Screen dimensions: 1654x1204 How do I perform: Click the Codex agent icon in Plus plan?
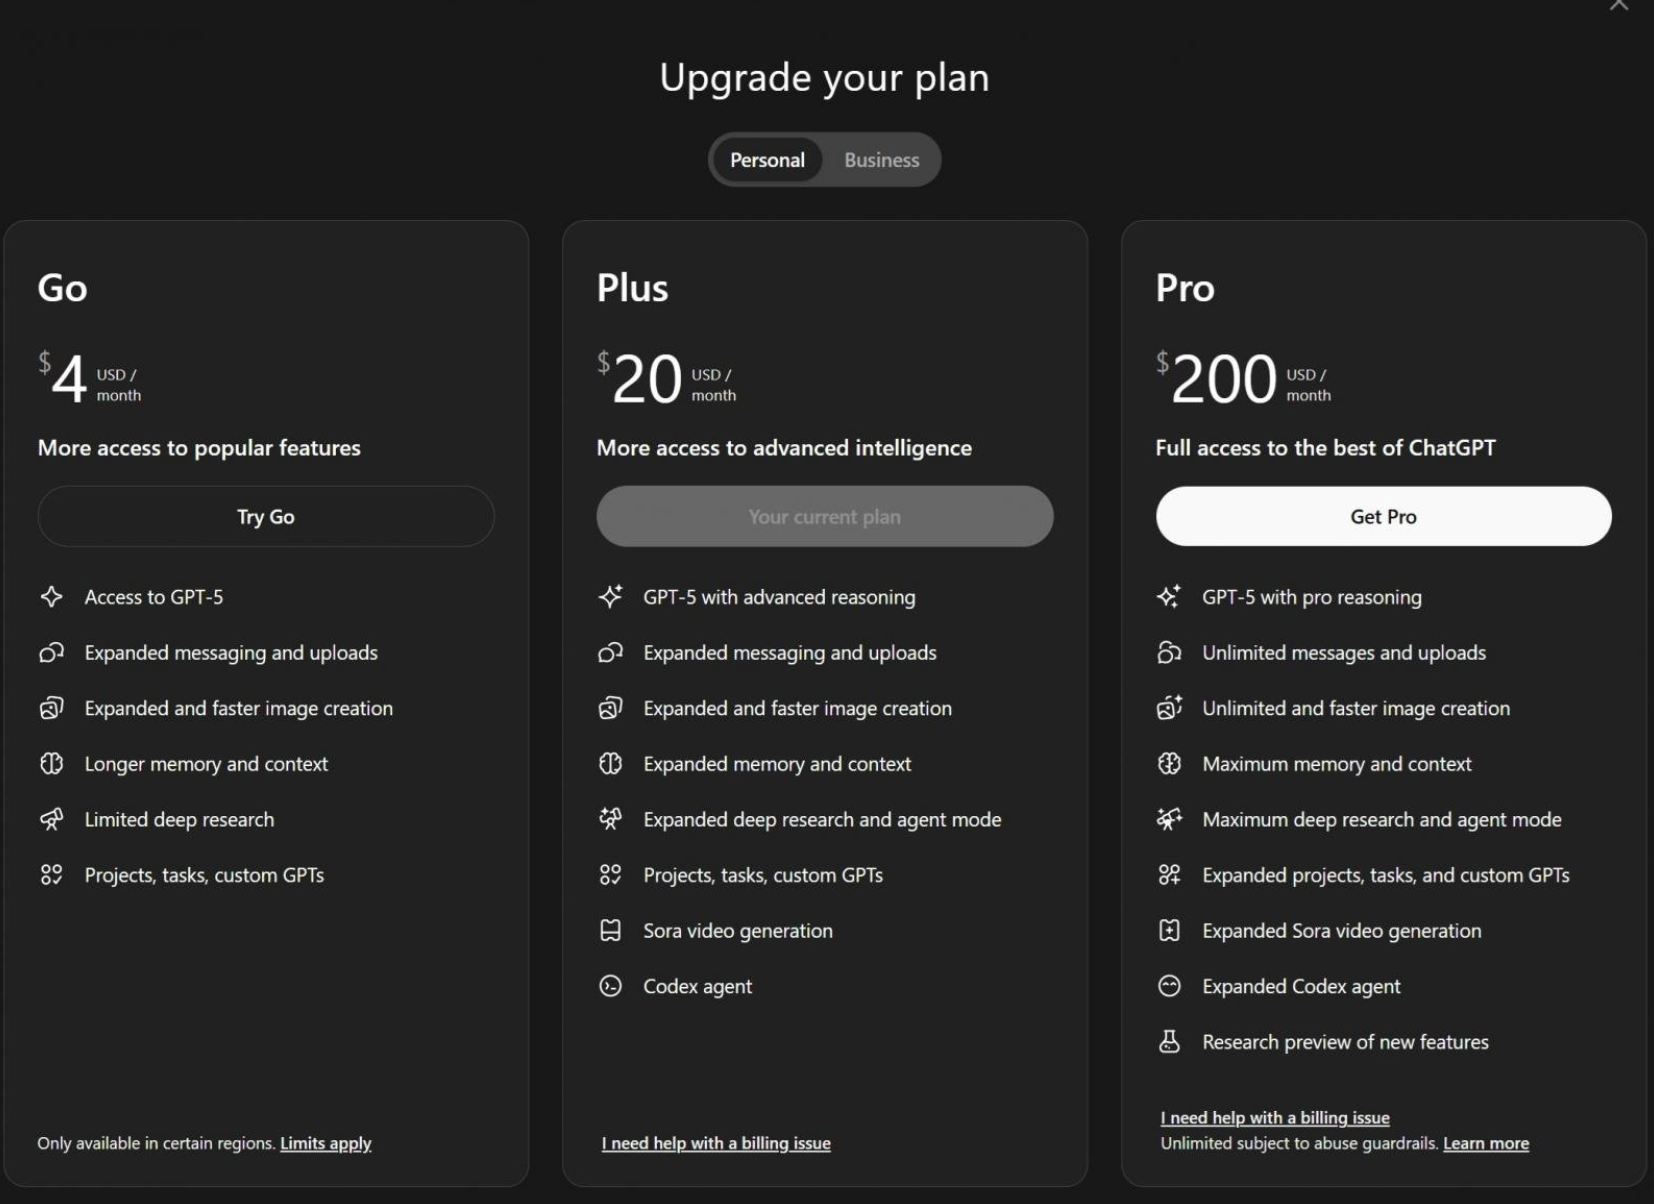(610, 987)
